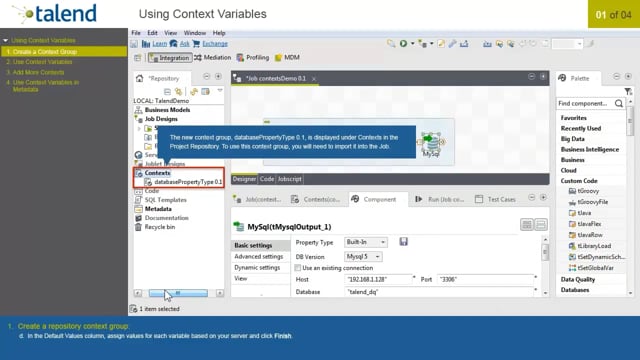The image size is (640, 360).
Task: Click the Host input field
Action: pyautogui.click(x=378, y=279)
